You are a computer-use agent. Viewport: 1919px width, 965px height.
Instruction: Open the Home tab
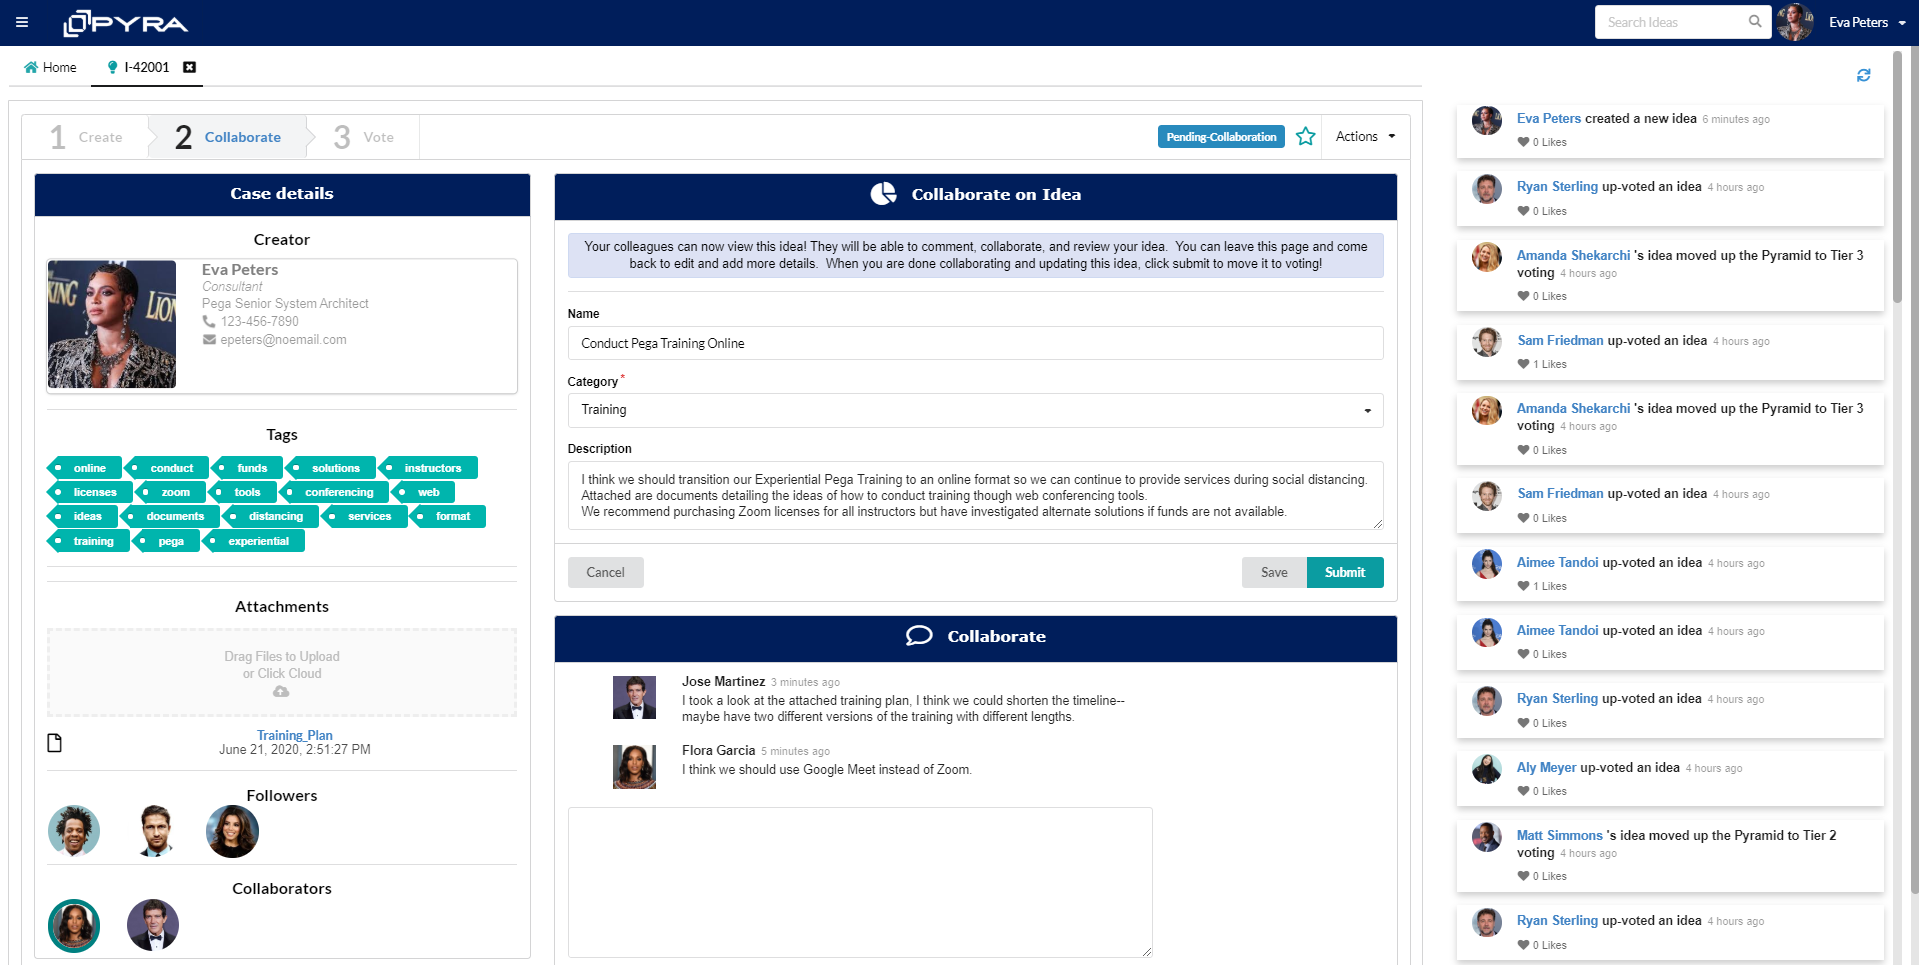(50, 67)
